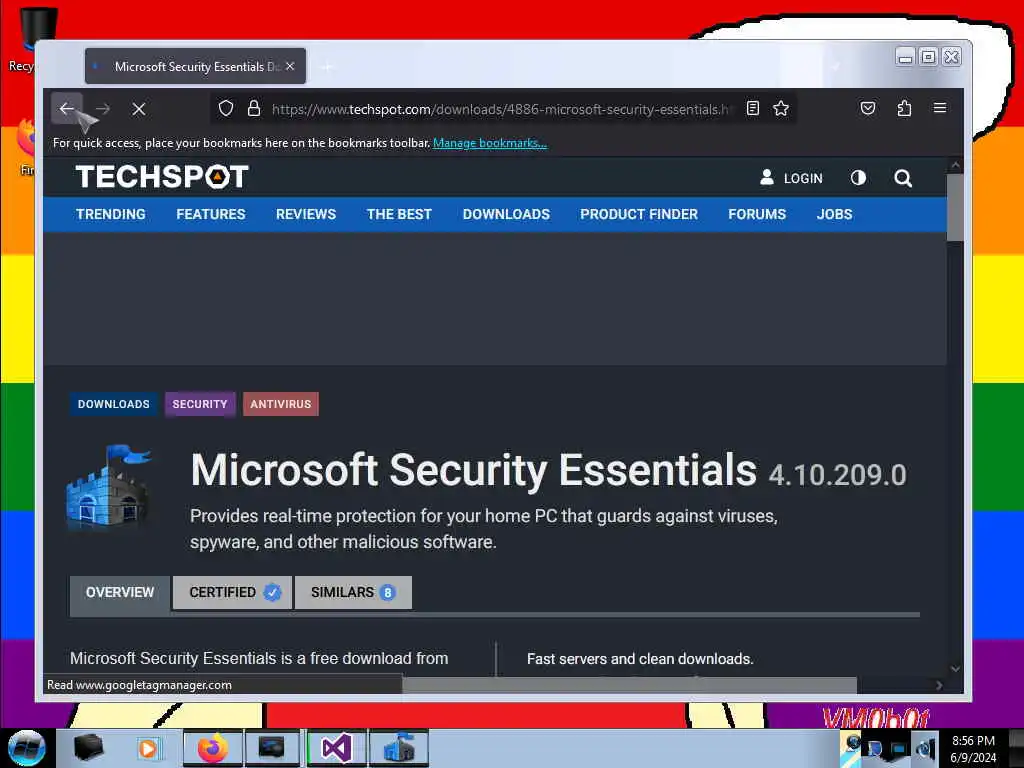Save the page to Pocket
This screenshot has height=768, width=1024.
click(867, 108)
